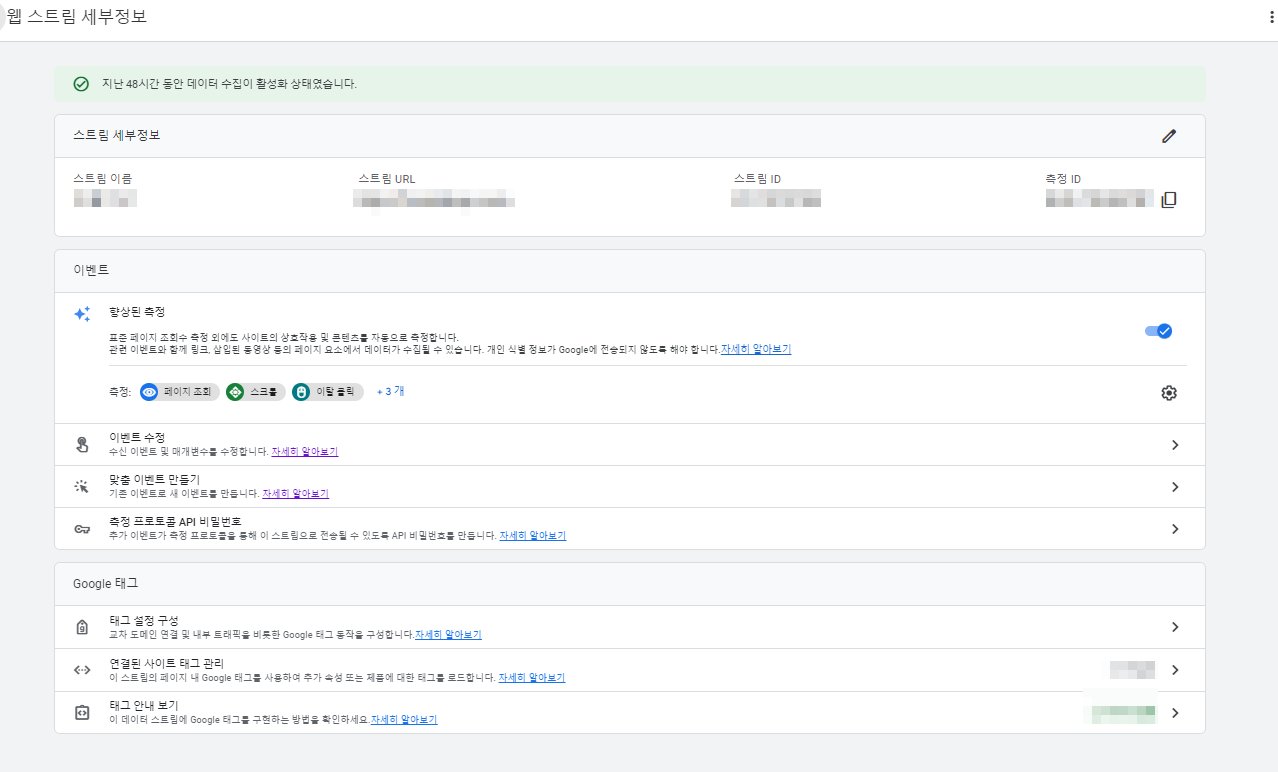Image resolution: width=1278 pixels, height=772 pixels.
Task: Open the three-dot menu for web stream details
Action: [1270, 18]
